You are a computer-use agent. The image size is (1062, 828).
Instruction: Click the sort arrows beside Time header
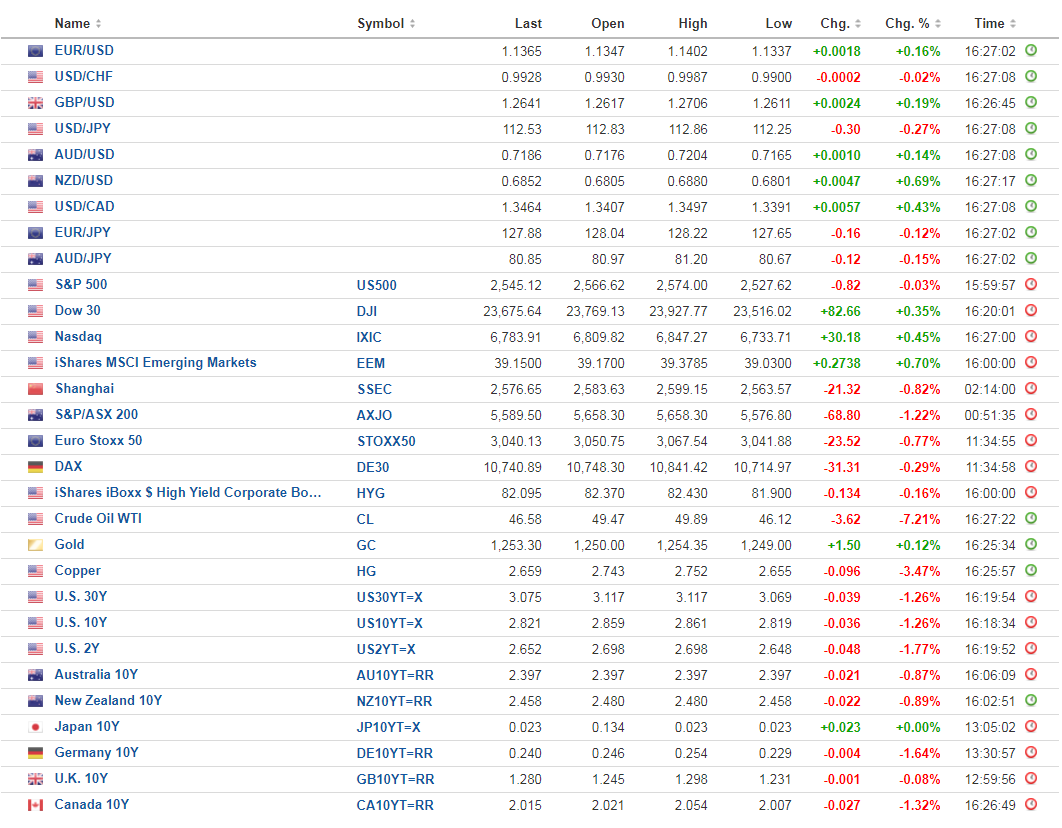1013,24
